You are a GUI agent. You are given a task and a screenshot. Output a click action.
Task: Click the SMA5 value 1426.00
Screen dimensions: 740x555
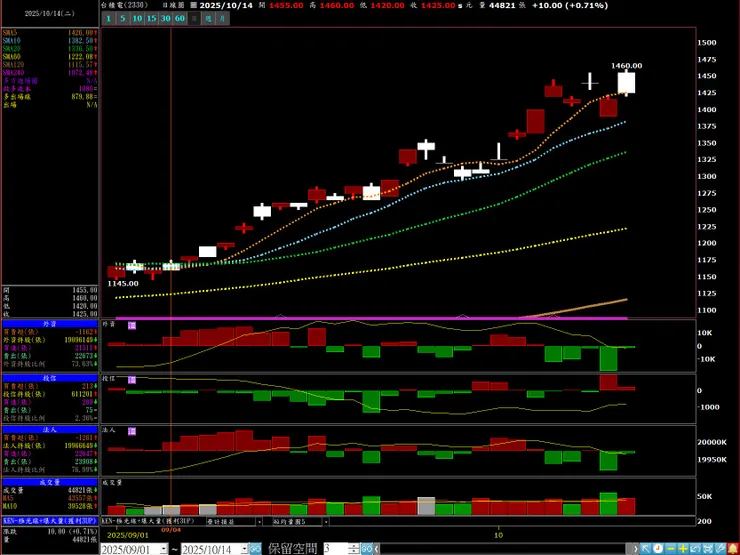point(82,33)
